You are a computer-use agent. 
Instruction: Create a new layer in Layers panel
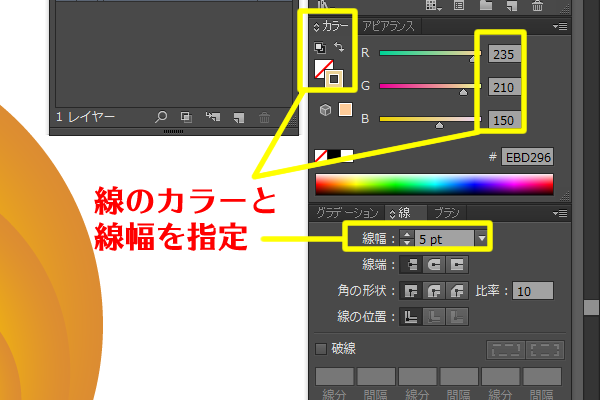[x=238, y=118]
